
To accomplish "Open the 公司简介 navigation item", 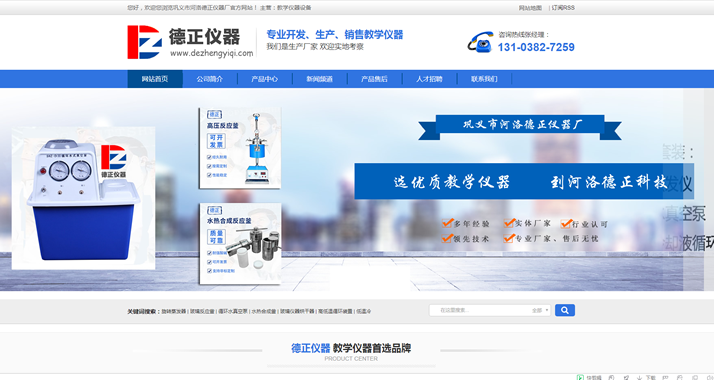I will pos(209,79).
